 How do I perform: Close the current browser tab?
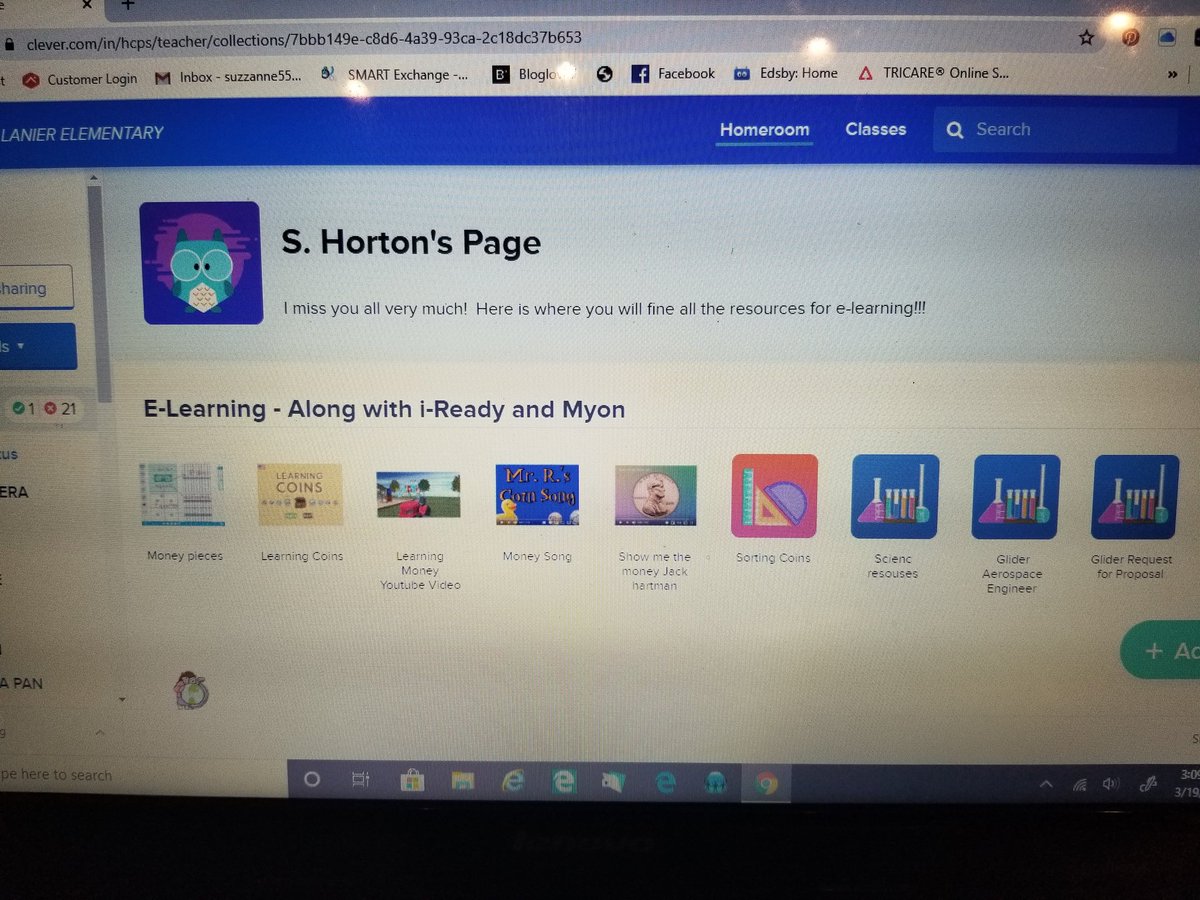87,4
